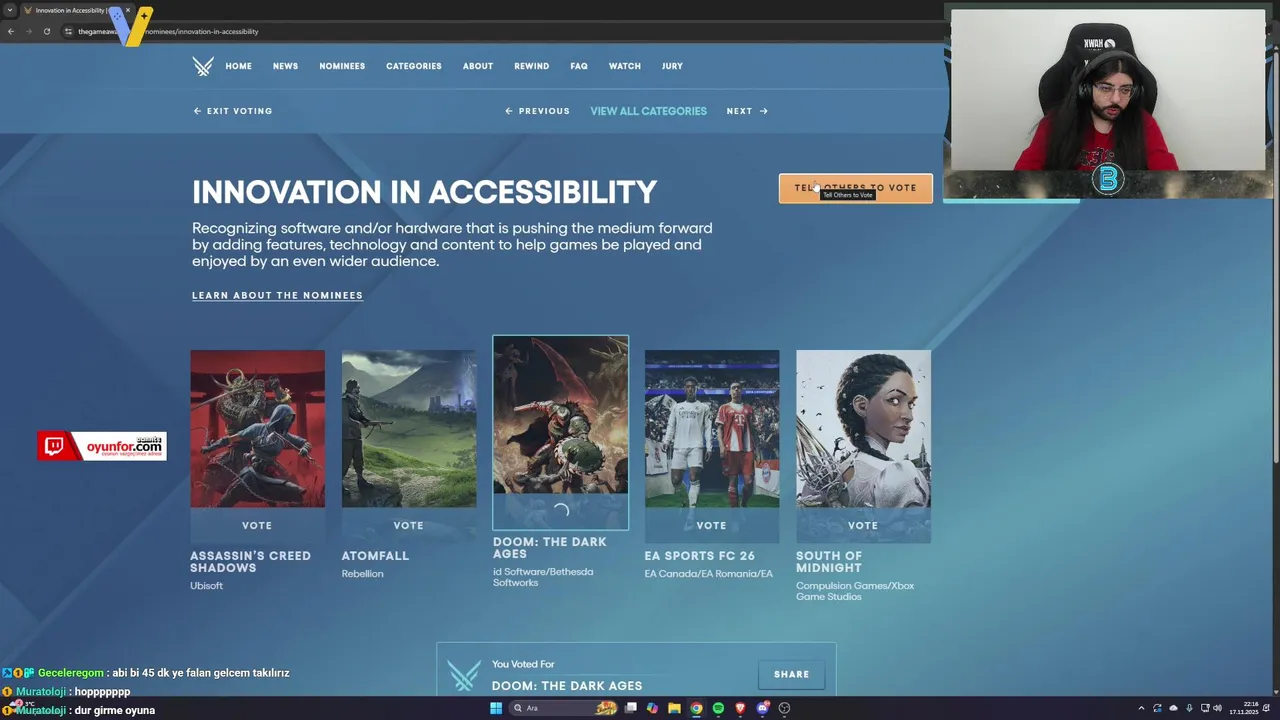Open Discord from the taskbar

(762, 708)
